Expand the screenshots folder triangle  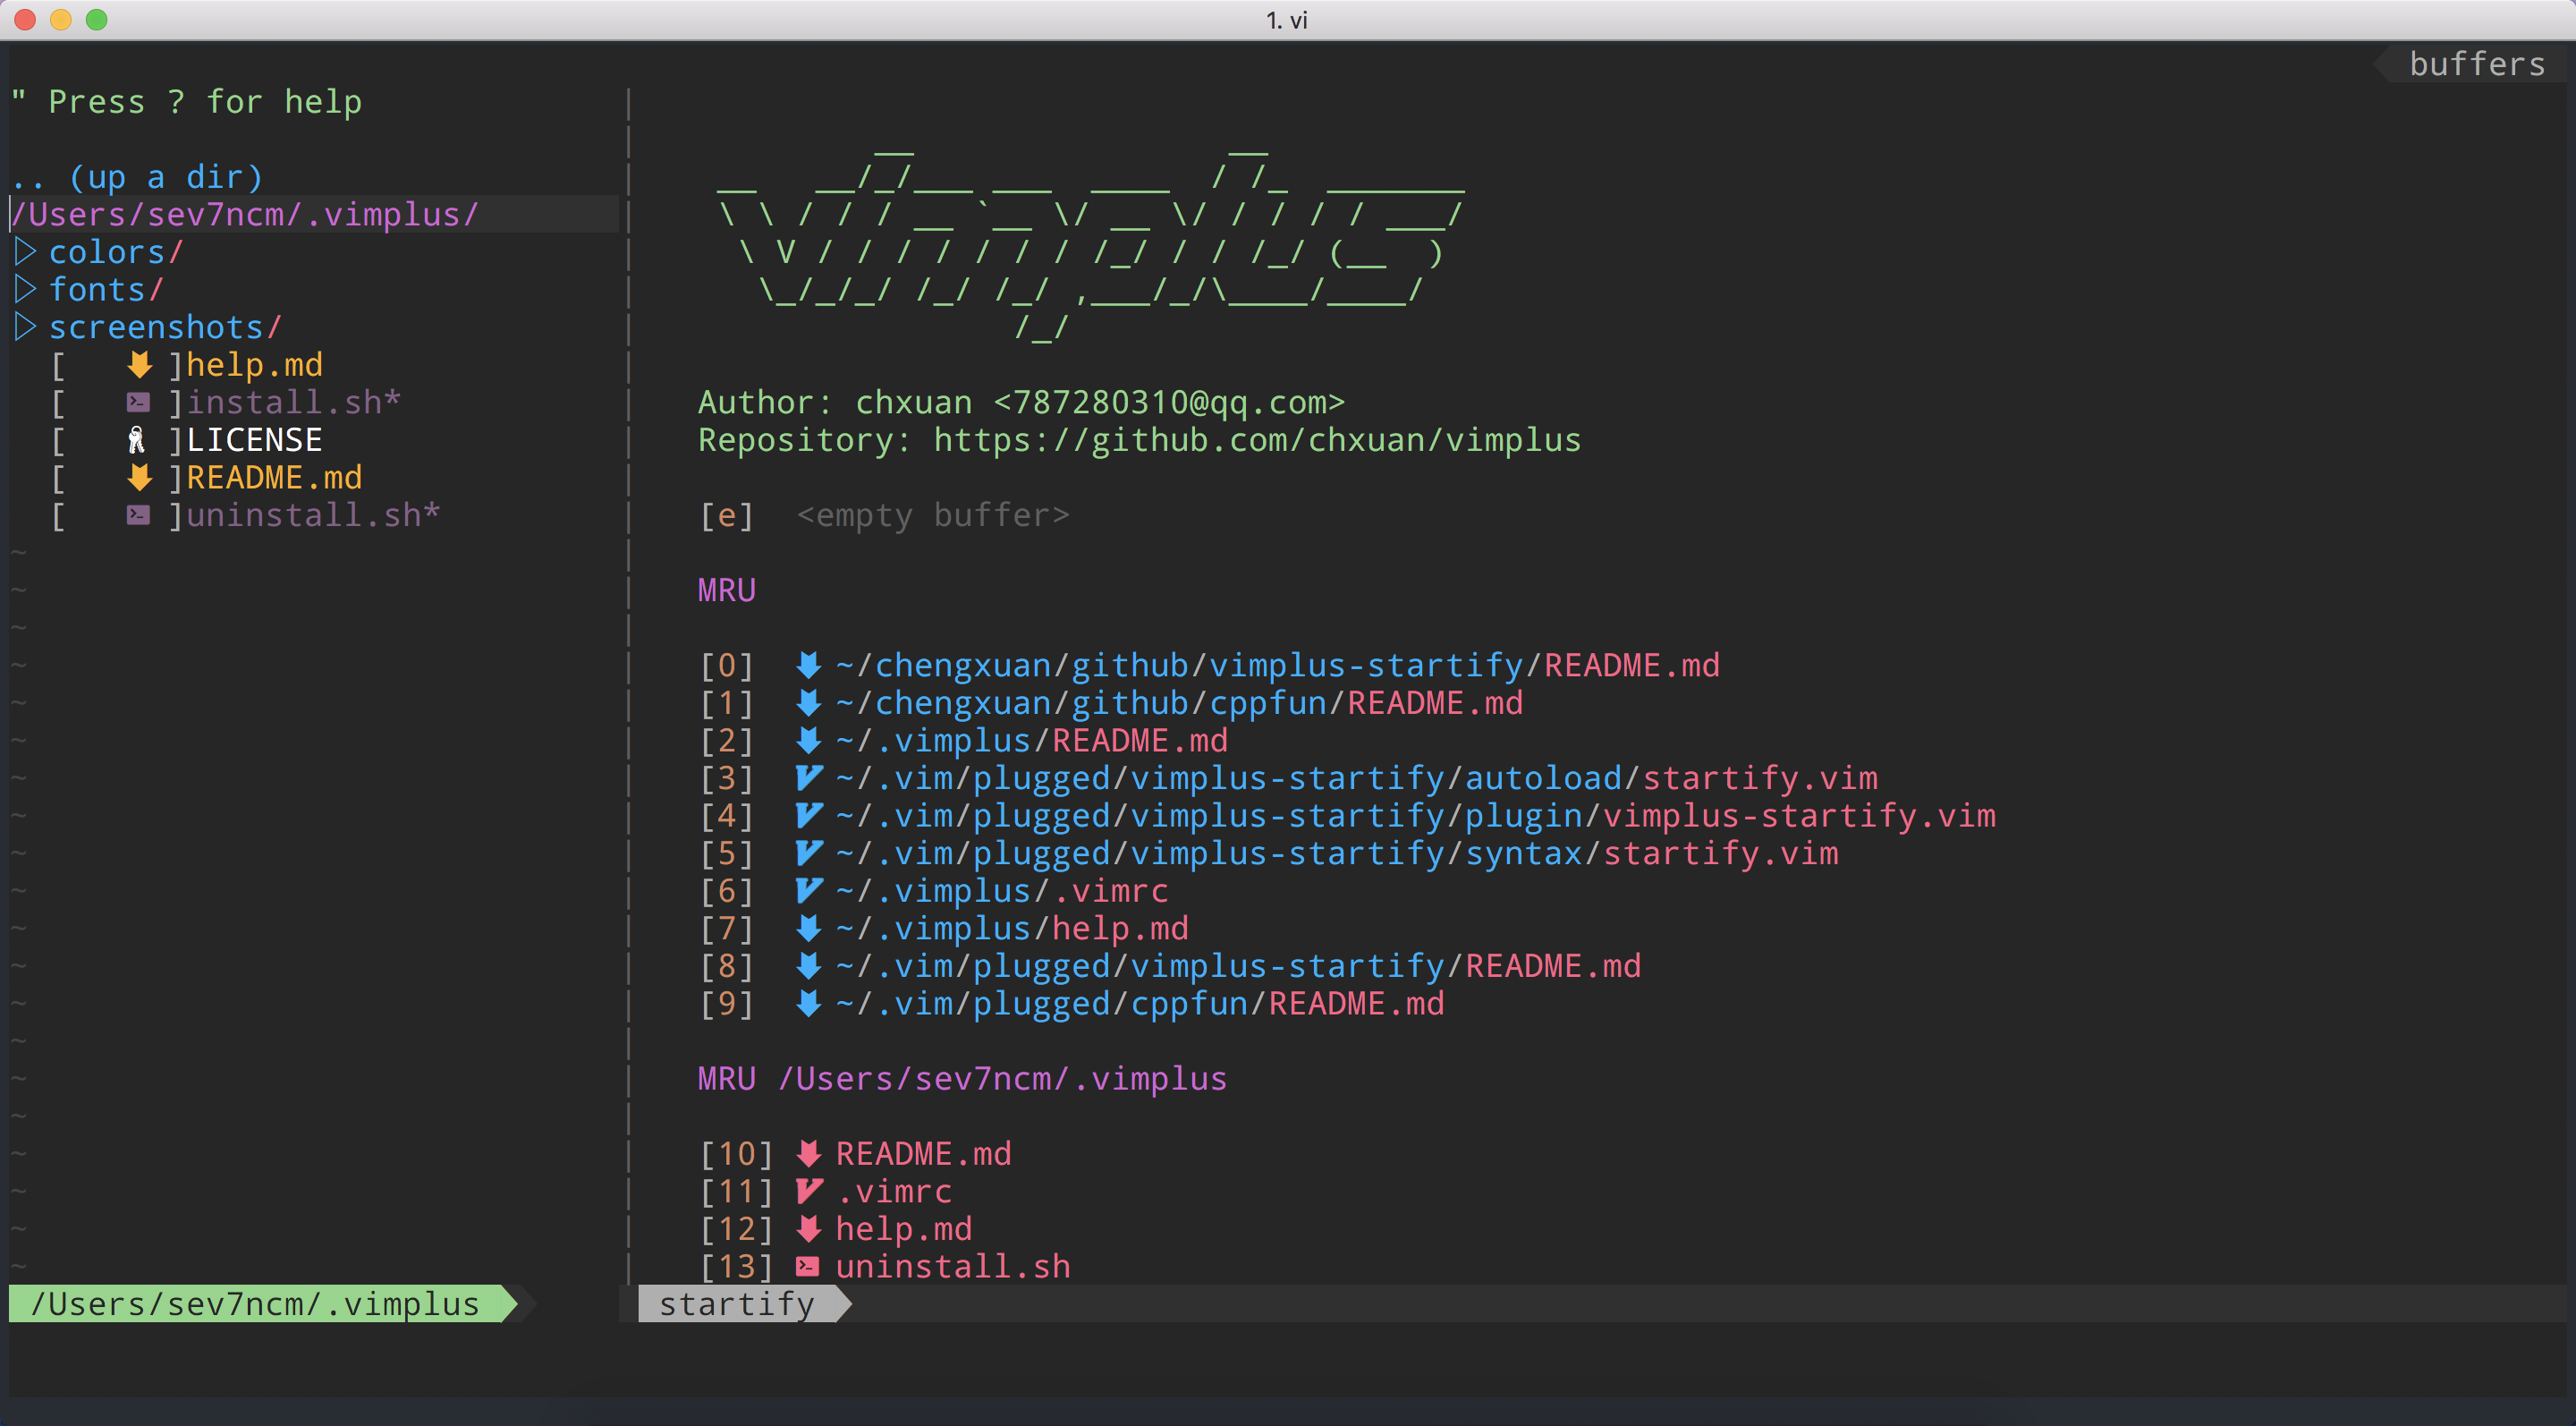pyautogui.click(x=26, y=327)
